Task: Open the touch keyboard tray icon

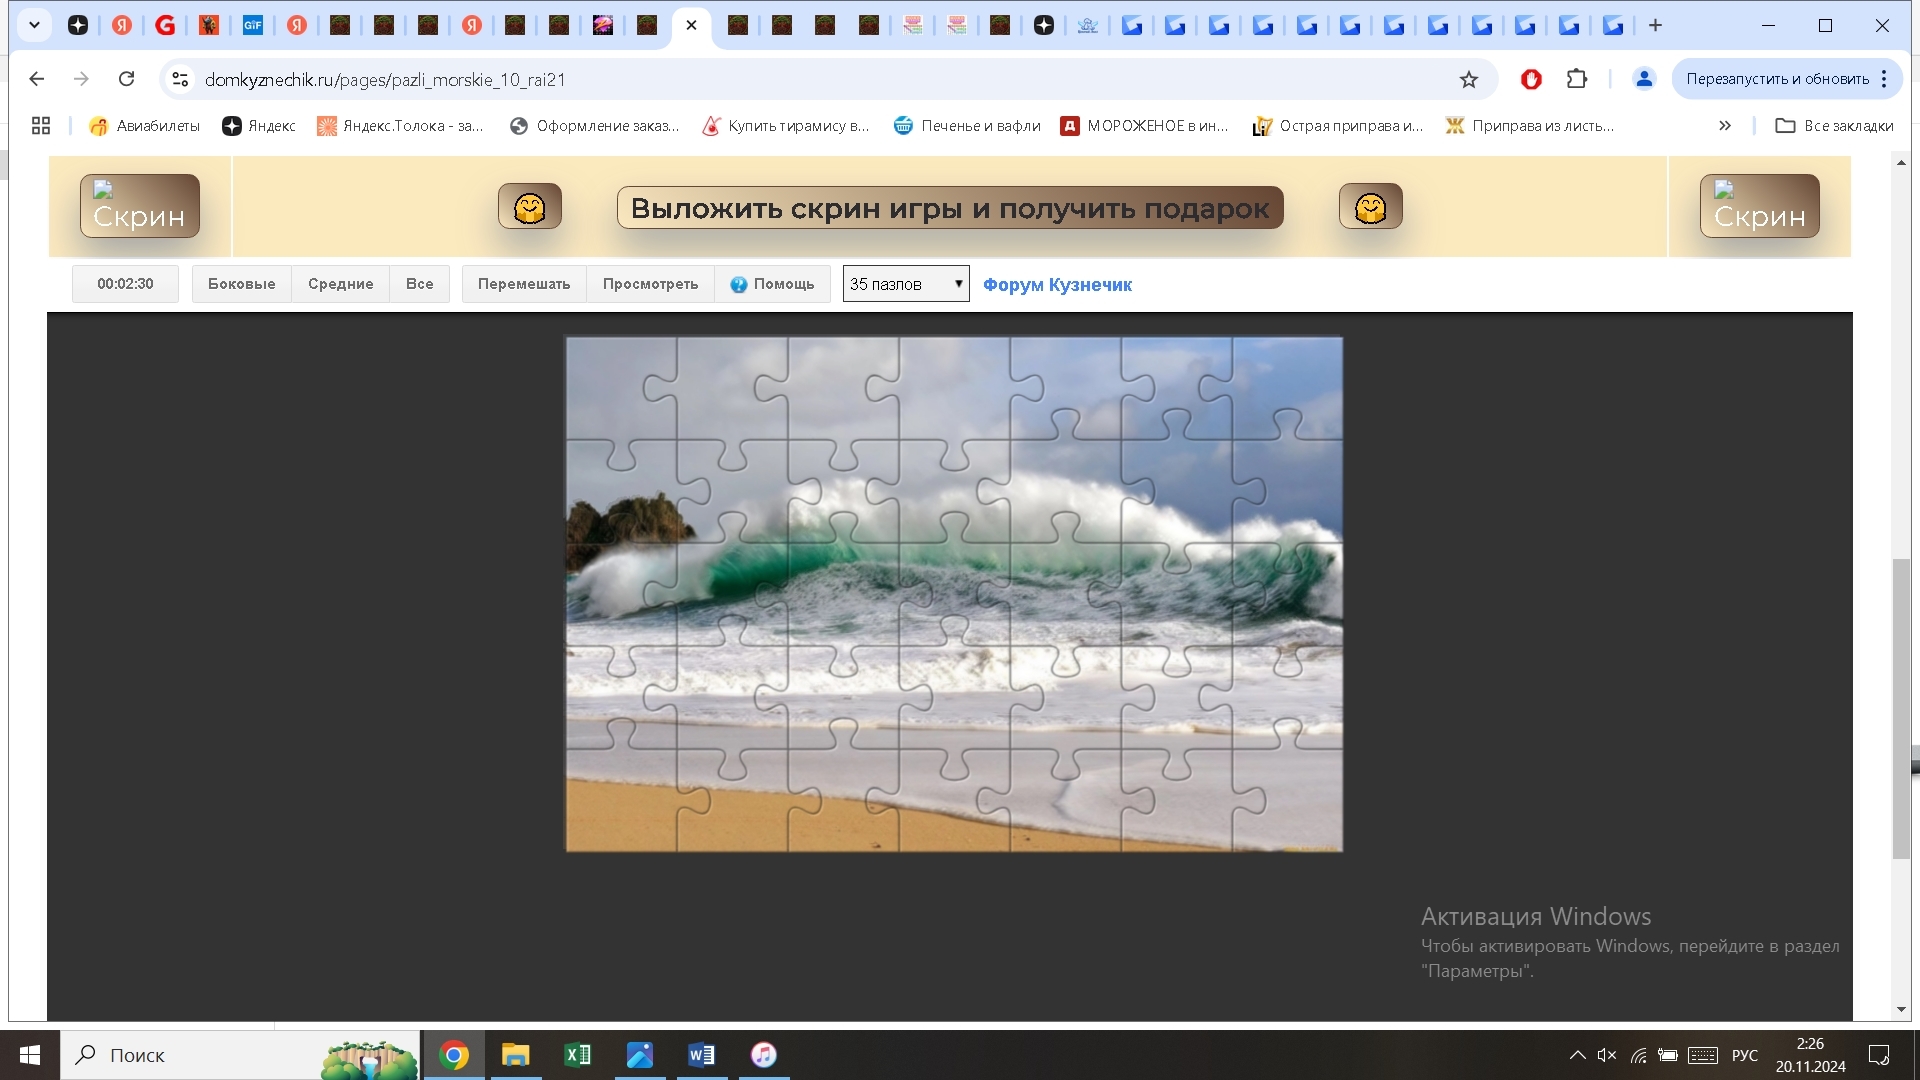Action: (1703, 1055)
